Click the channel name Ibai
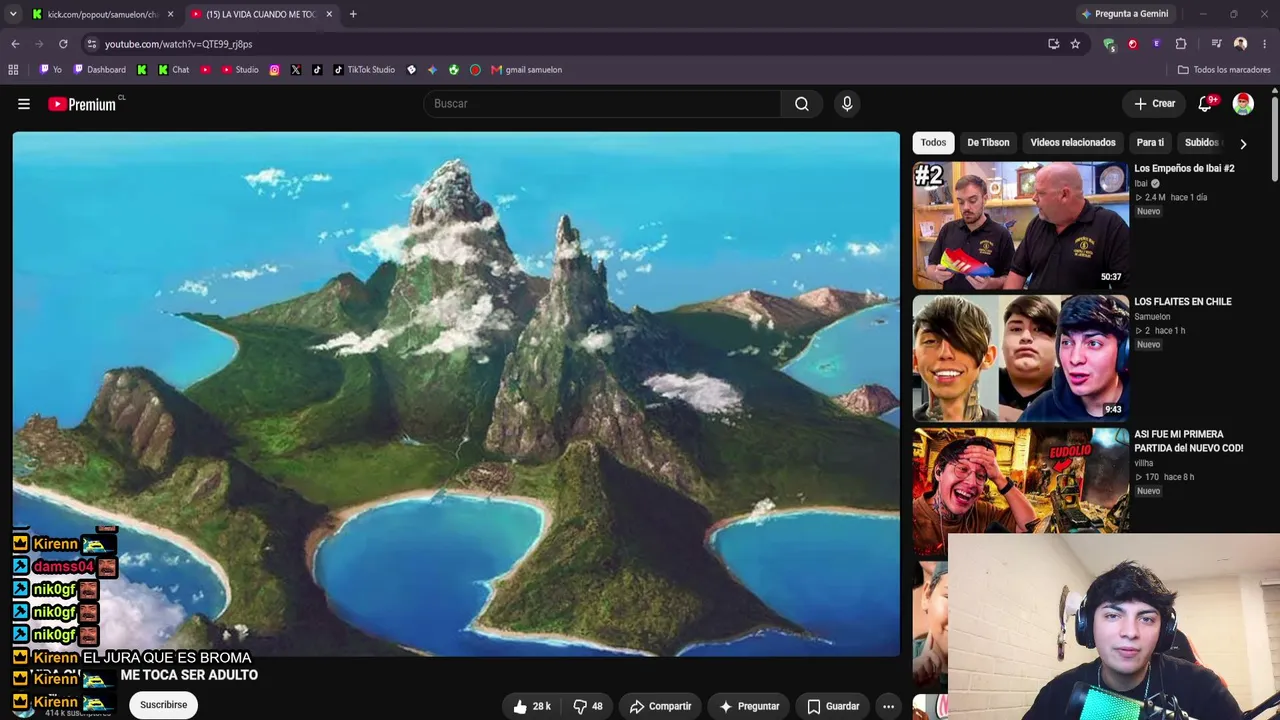 tap(1141, 184)
